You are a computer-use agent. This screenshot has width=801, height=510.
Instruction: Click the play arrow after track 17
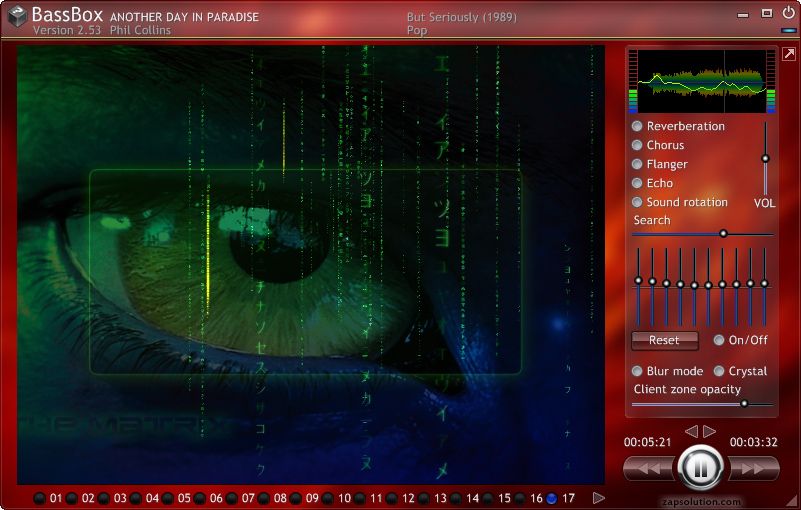coord(599,498)
